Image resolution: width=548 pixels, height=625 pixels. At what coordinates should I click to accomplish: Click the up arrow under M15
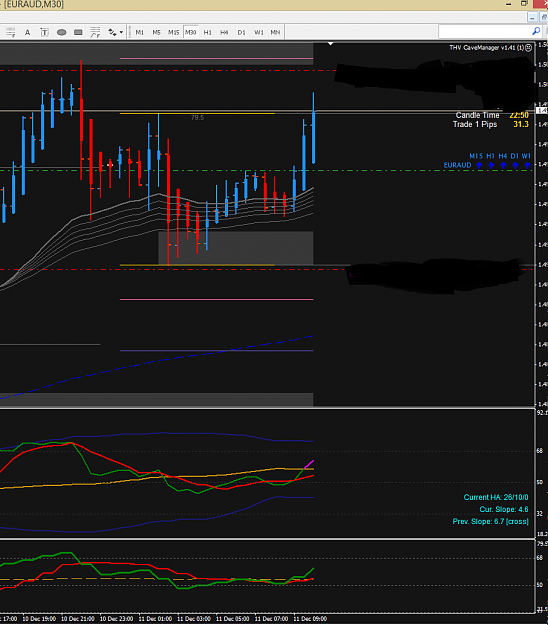[479, 165]
